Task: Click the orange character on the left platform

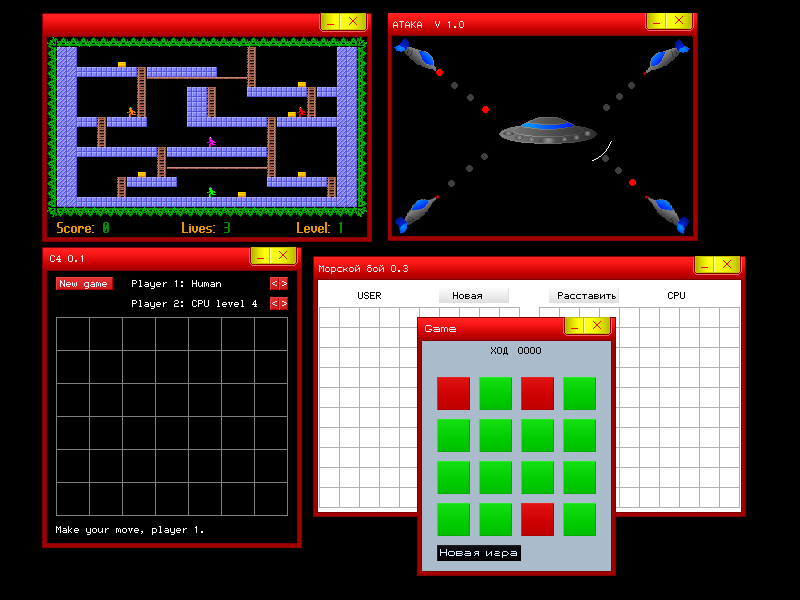Action: tap(131, 112)
